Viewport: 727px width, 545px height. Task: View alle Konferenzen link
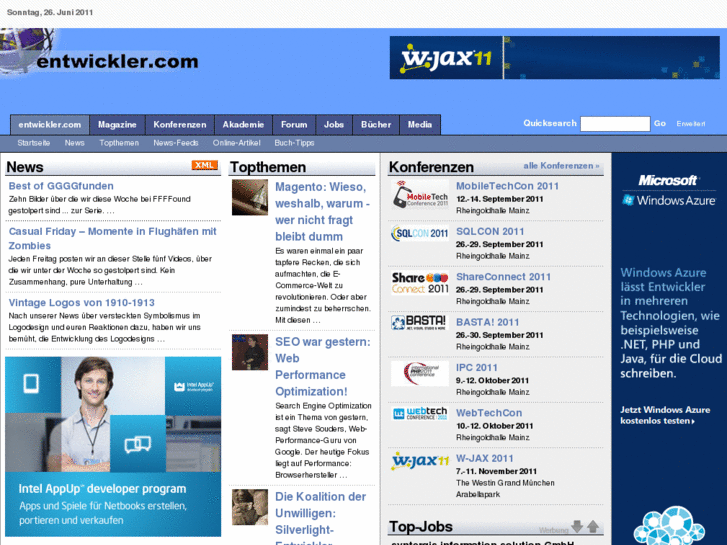click(x=561, y=166)
